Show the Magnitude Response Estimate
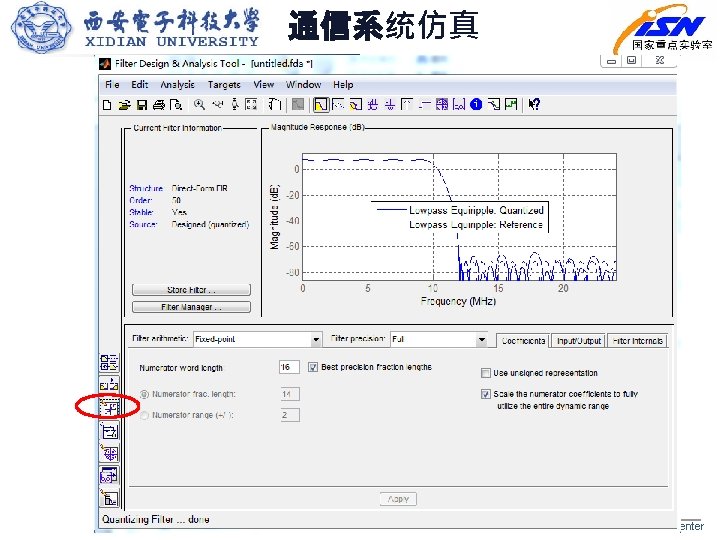 [494, 105]
